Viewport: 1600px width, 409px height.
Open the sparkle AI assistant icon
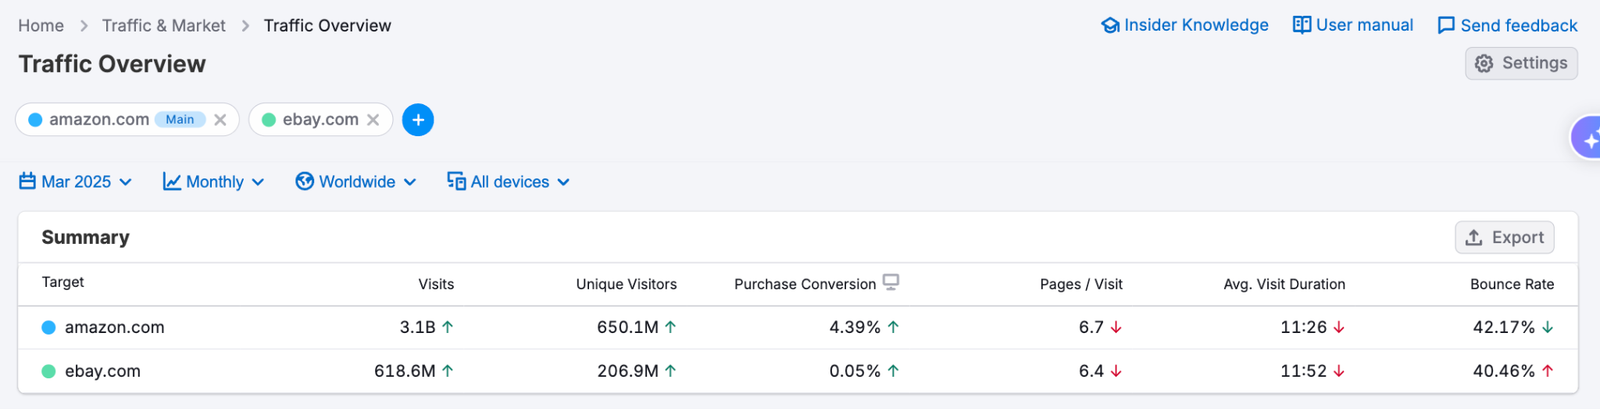[1588, 139]
